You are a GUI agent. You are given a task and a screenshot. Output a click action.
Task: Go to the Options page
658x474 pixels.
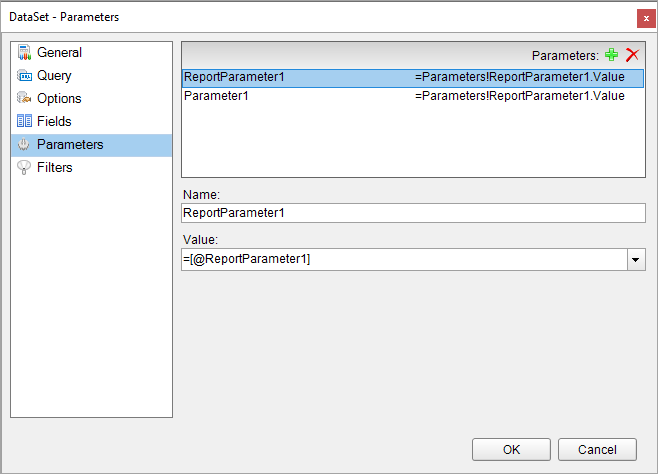[x=91, y=98]
